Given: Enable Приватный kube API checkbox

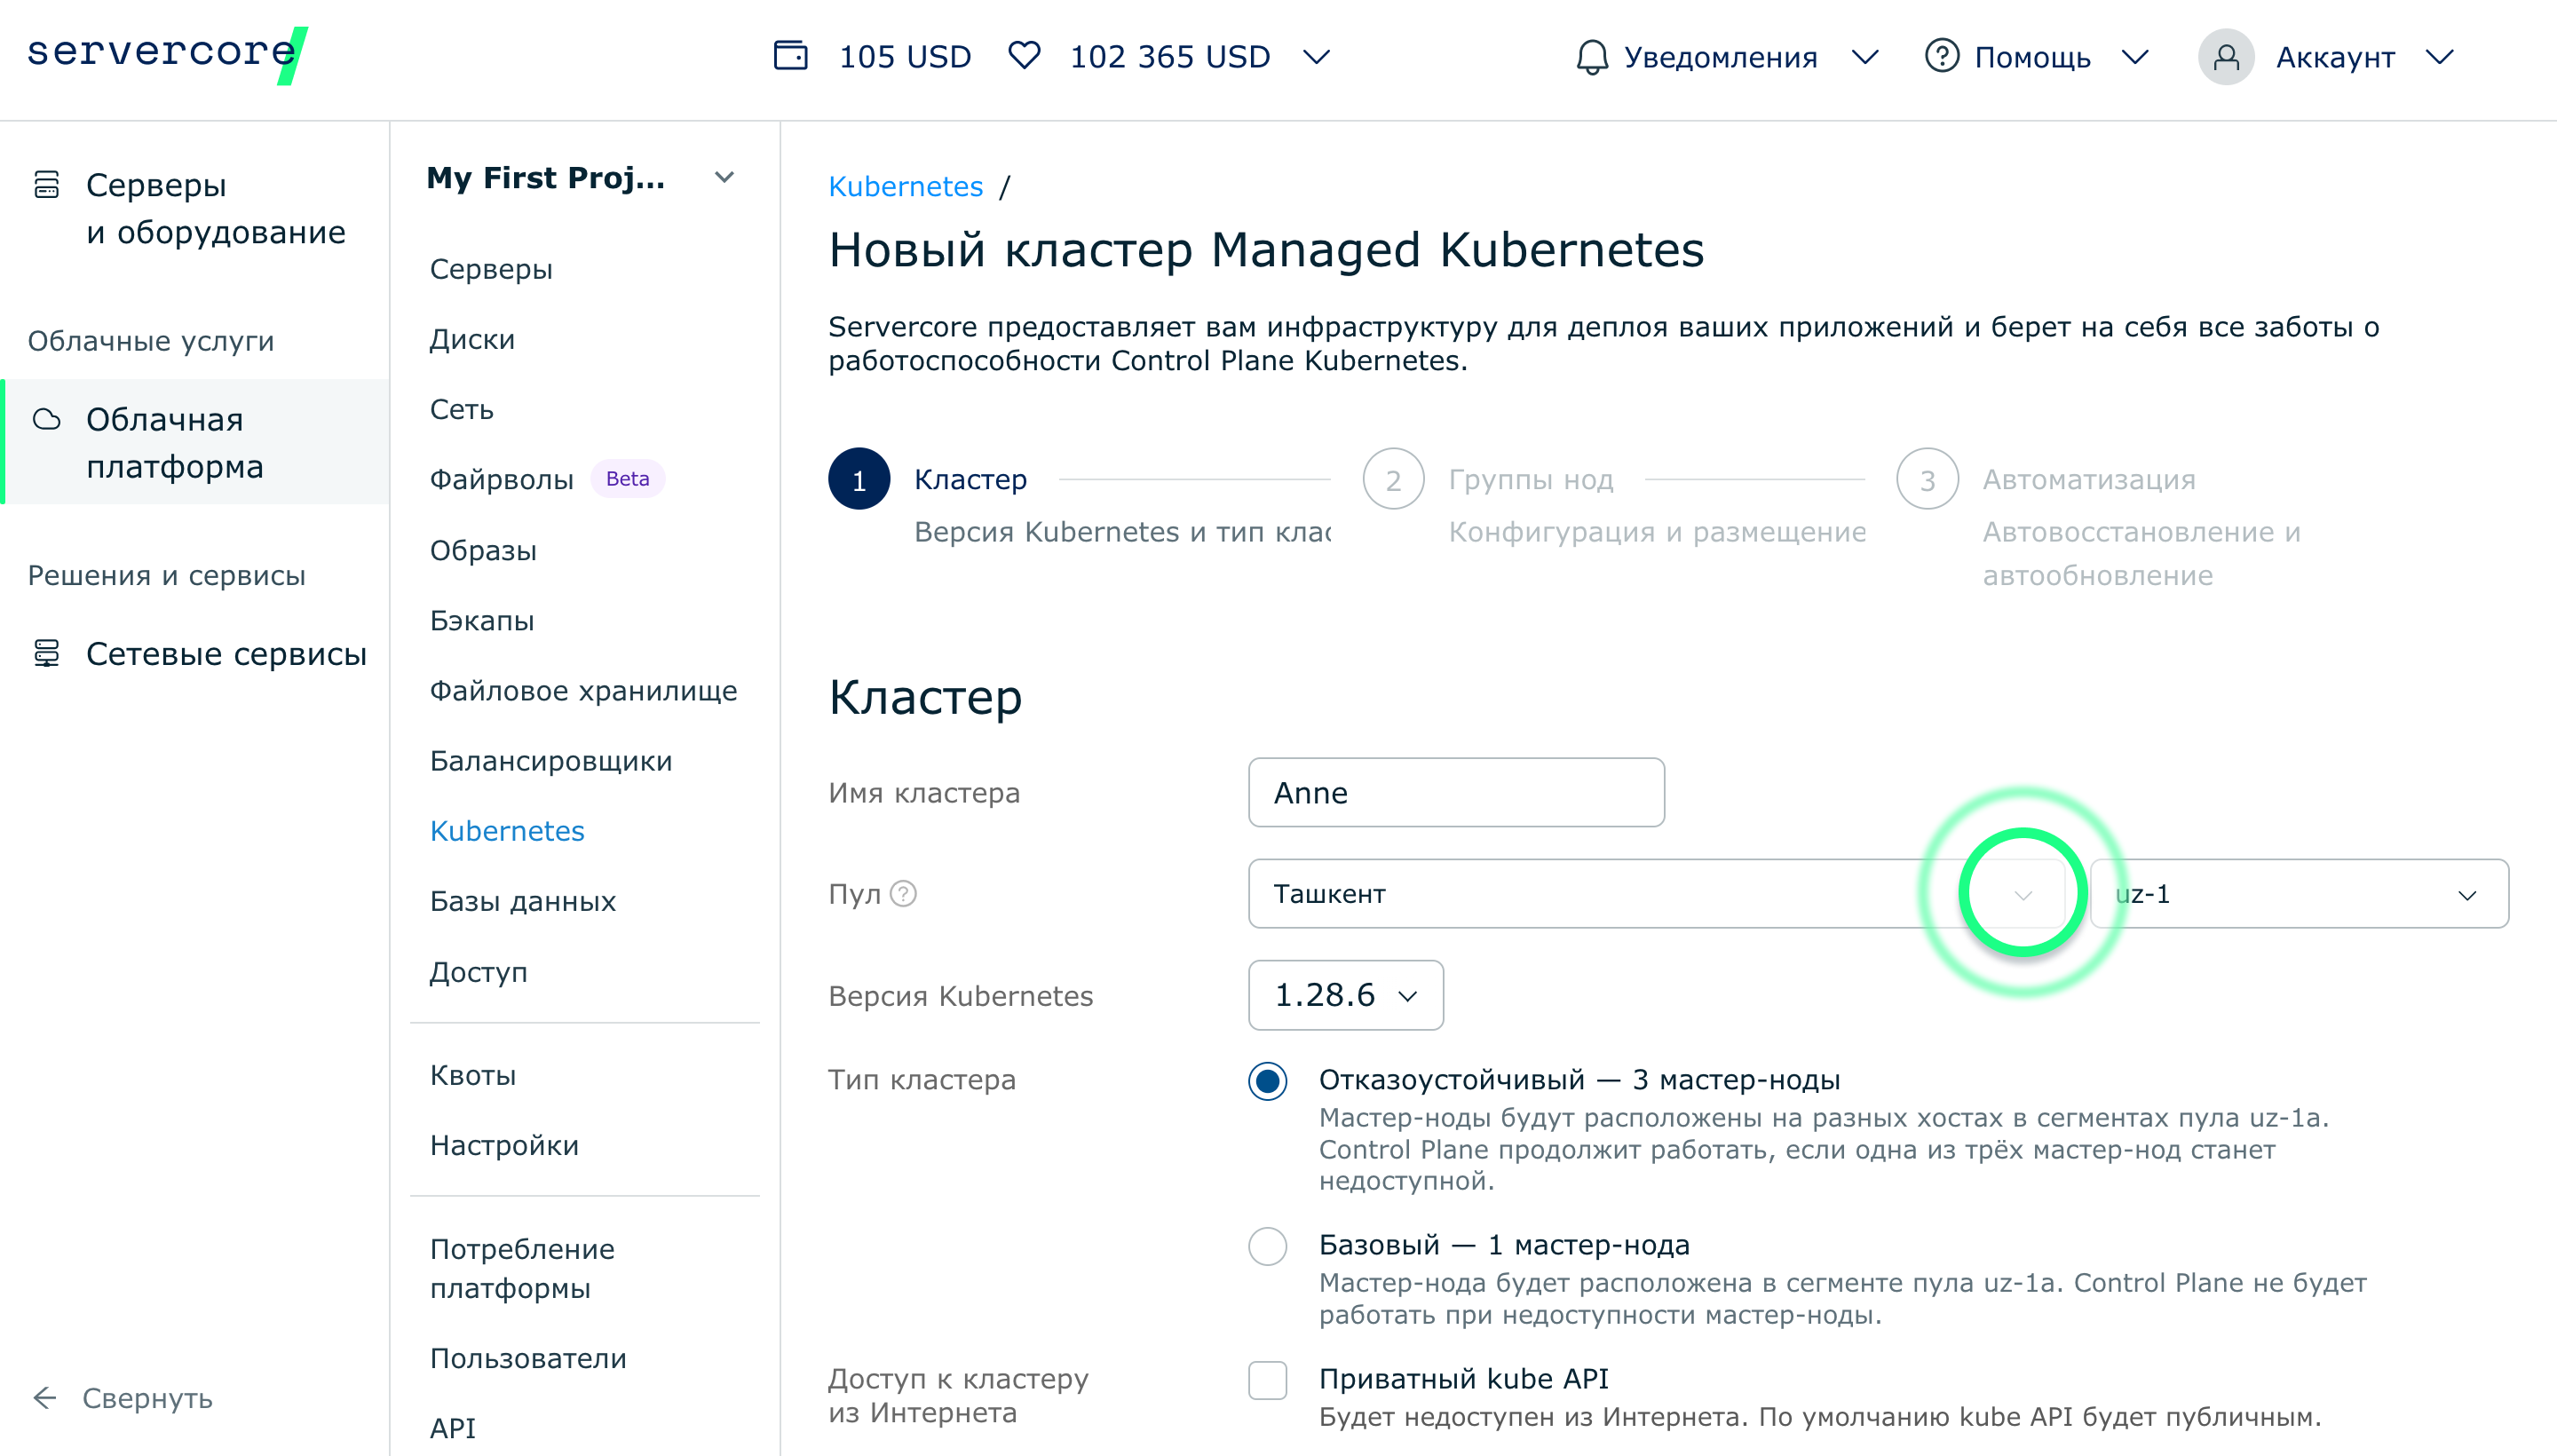Looking at the screenshot, I should tap(1267, 1380).
